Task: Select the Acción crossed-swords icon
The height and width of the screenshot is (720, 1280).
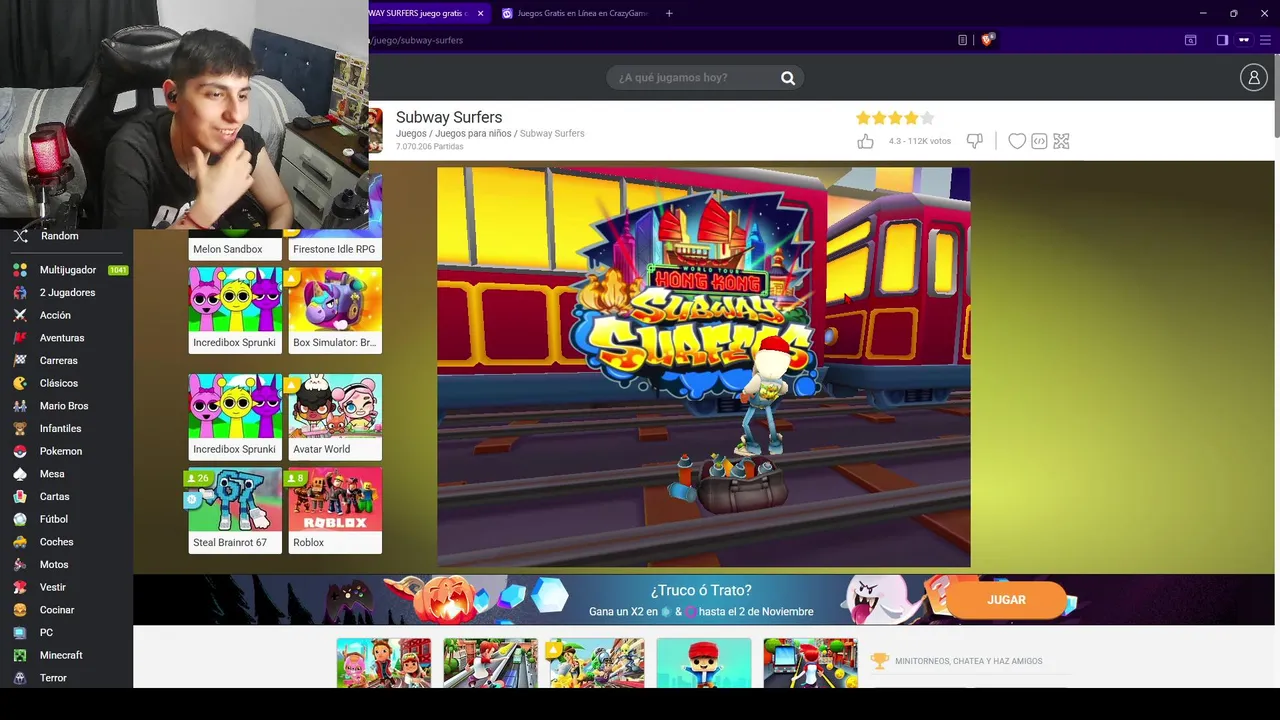Action: 20,315
